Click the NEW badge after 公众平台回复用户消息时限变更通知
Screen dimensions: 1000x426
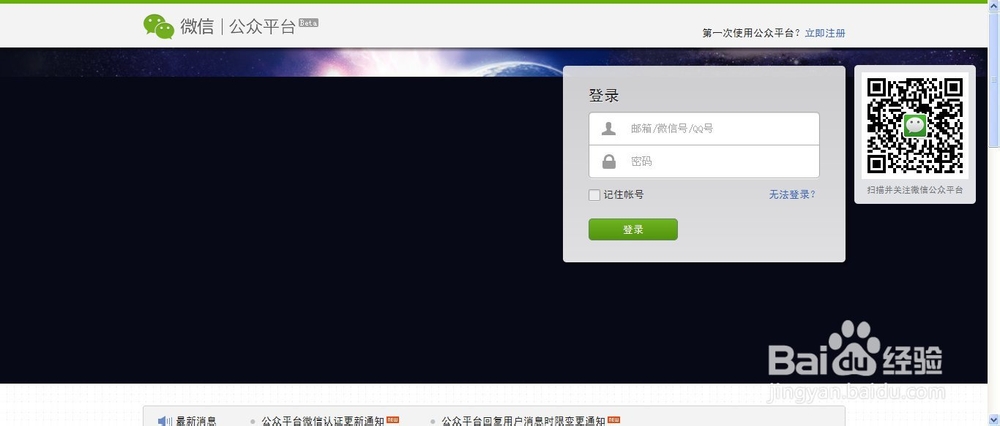[614, 420]
